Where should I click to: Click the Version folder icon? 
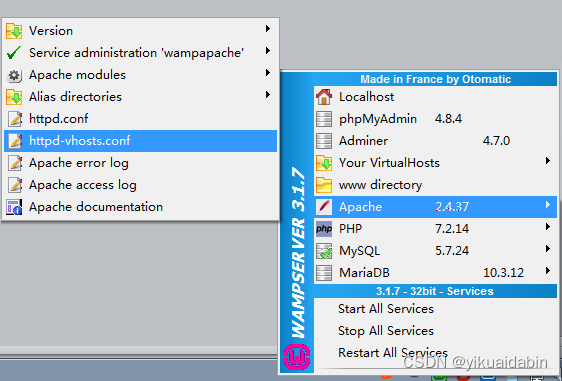[14, 31]
